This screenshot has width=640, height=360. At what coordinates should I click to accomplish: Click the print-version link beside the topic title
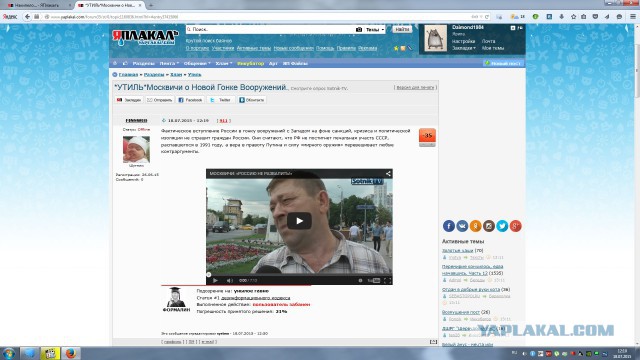pos(416,87)
